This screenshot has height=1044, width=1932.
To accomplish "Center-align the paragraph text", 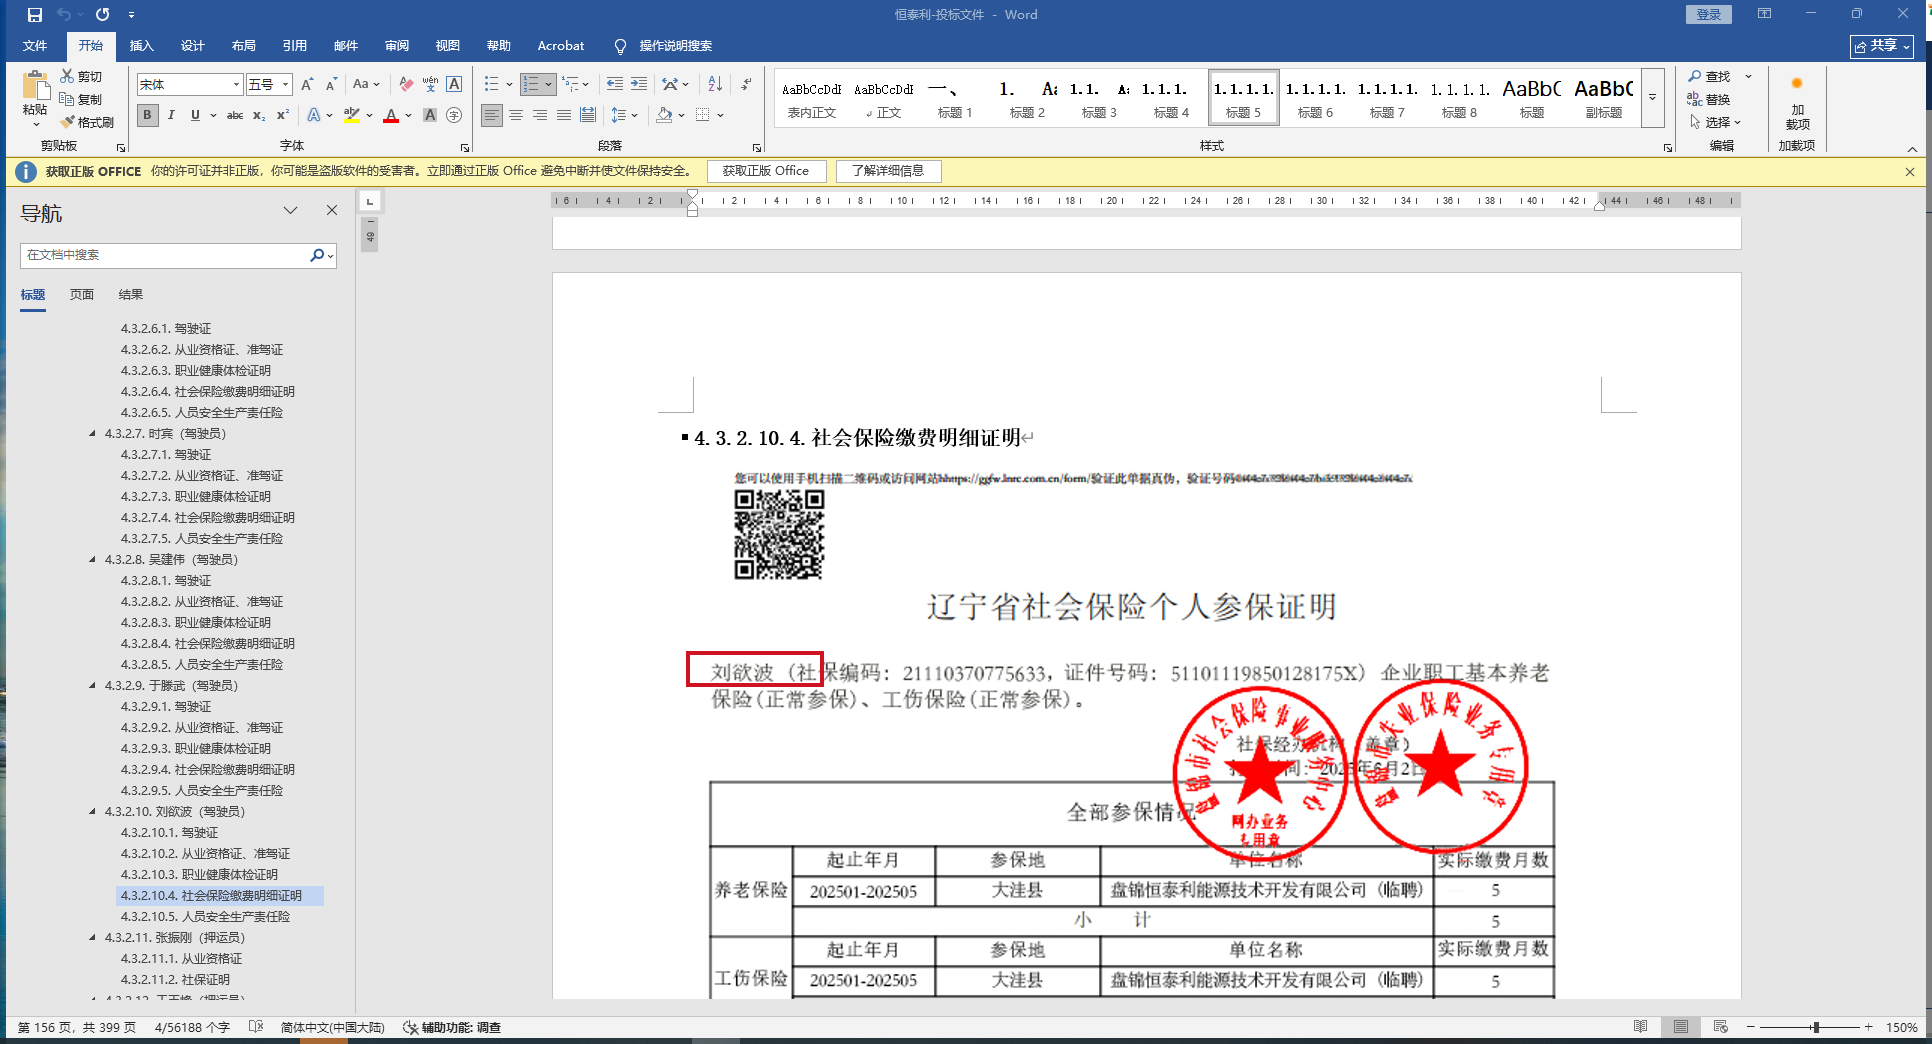I will pos(516,116).
